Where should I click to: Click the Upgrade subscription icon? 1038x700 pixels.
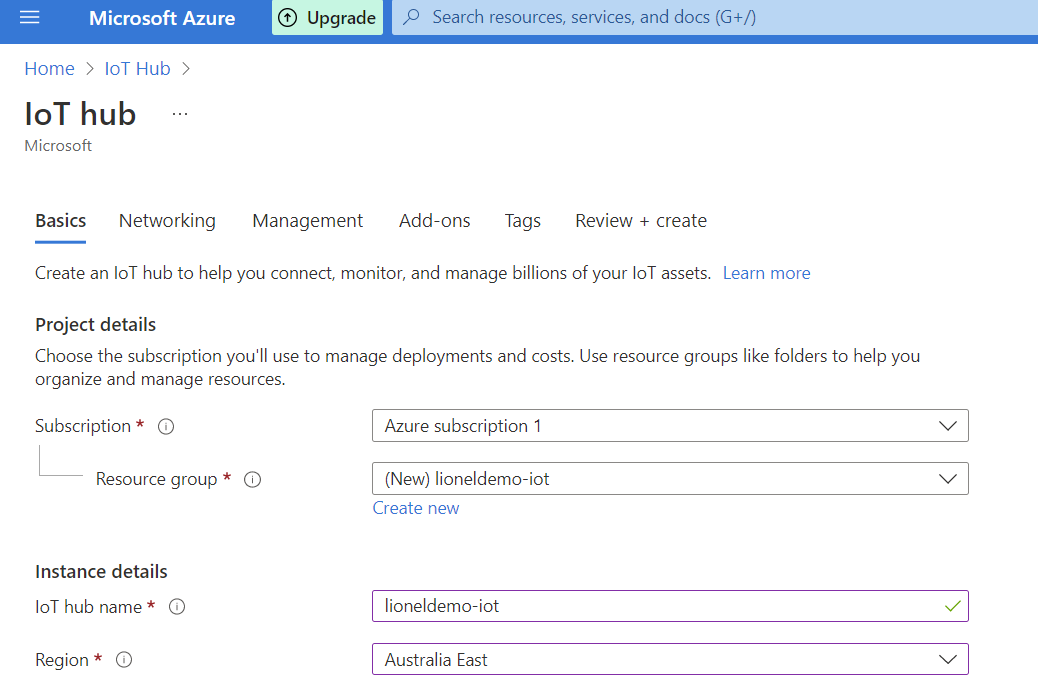tap(288, 17)
